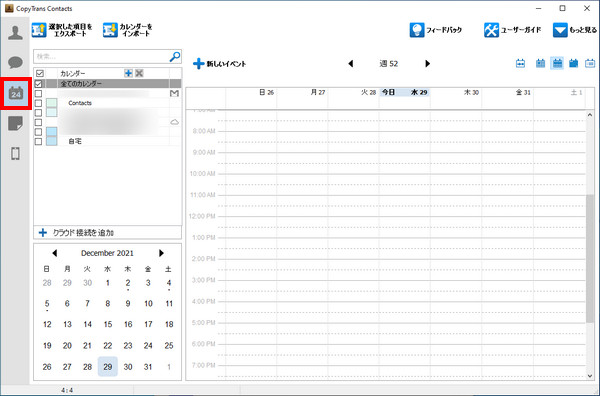Viewport: 600px width, 396px height.
Task: Open the Notes section in the sidebar
Action: pyautogui.click(x=15, y=124)
